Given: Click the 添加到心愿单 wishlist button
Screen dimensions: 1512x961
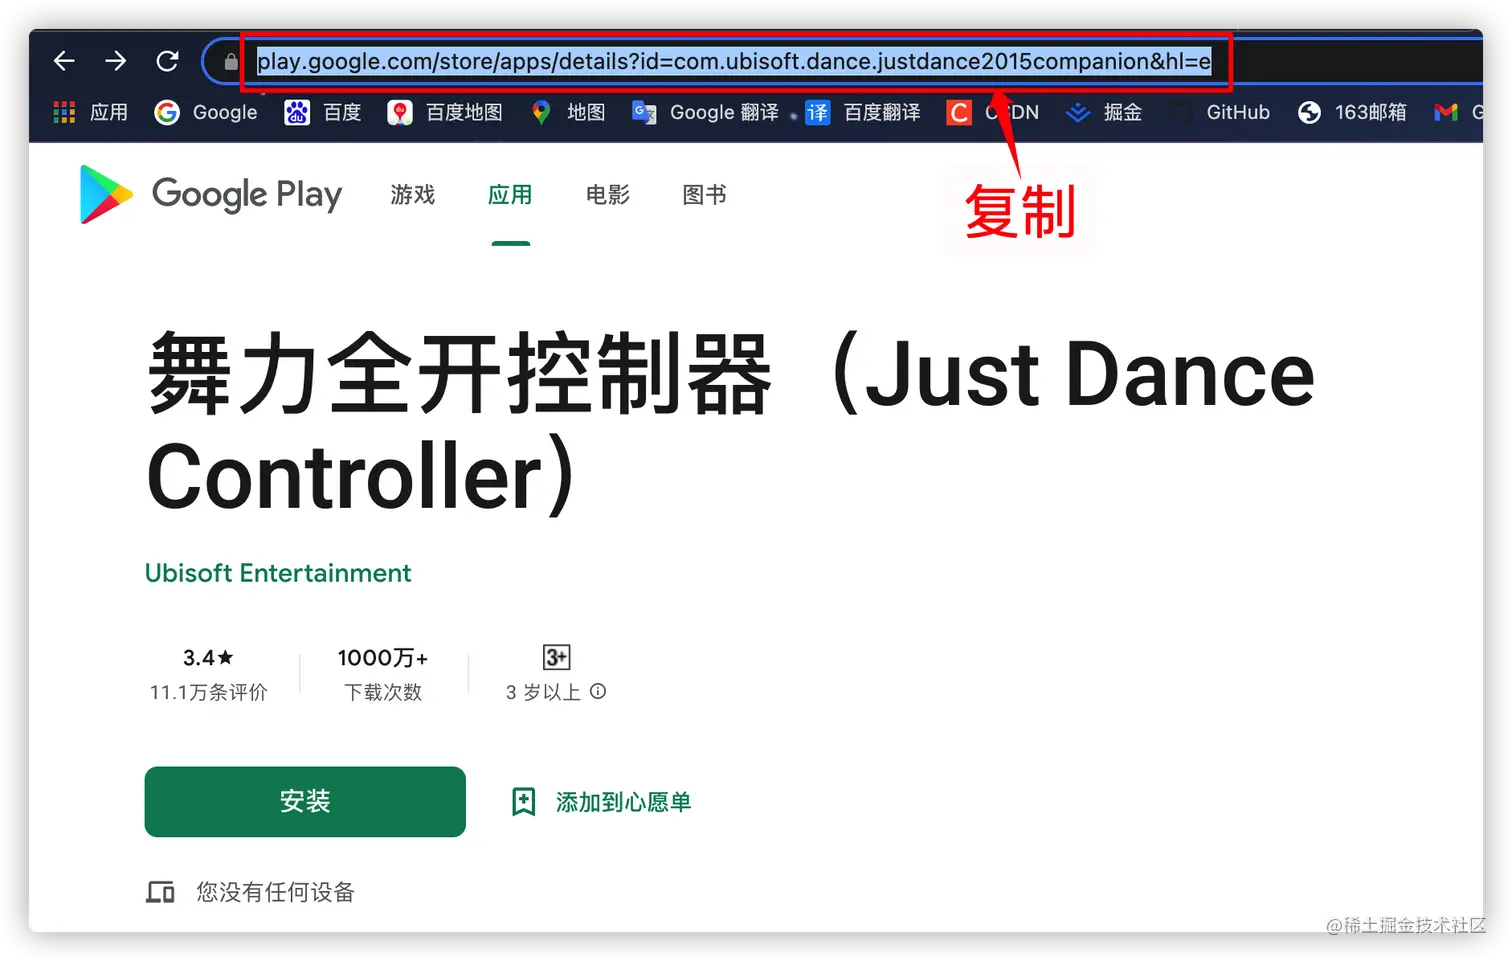Looking at the screenshot, I should (602, 802).
